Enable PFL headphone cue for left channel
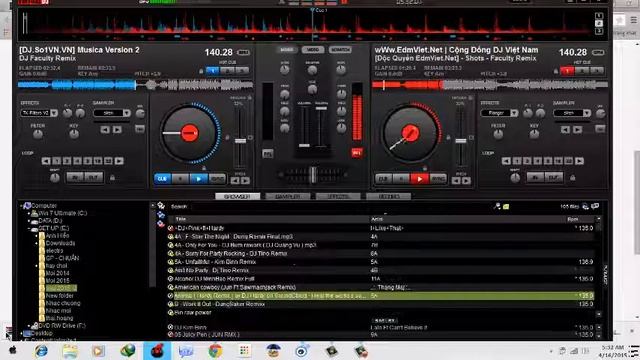This screenshot has width=640, height=360. click(x=268, y=153)
